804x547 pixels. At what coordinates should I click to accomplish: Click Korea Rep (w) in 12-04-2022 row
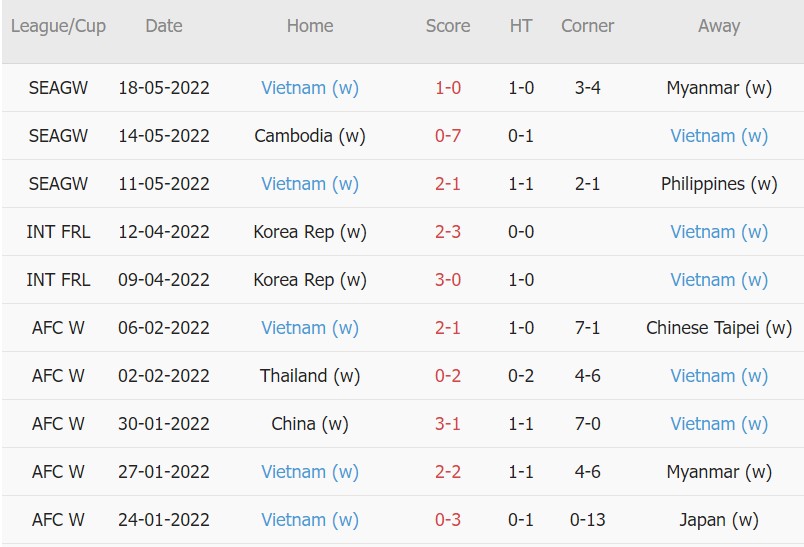click(309, 232)
